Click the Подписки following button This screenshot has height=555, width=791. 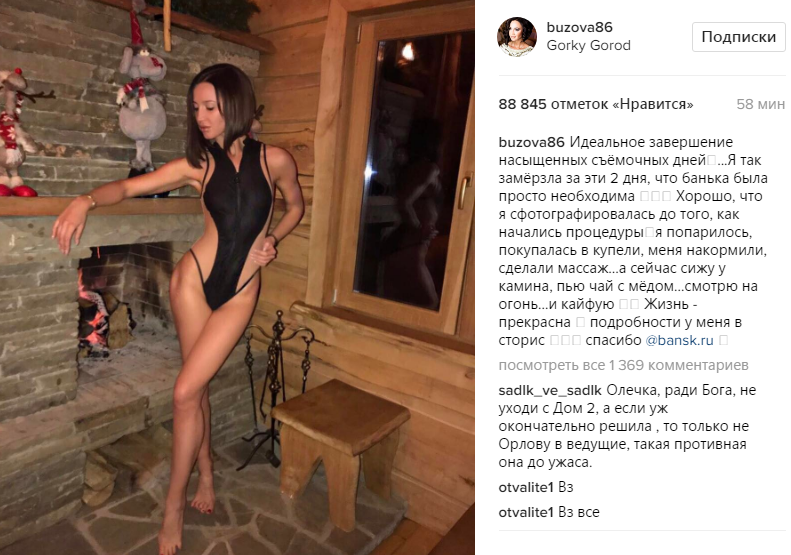point(739,37)
